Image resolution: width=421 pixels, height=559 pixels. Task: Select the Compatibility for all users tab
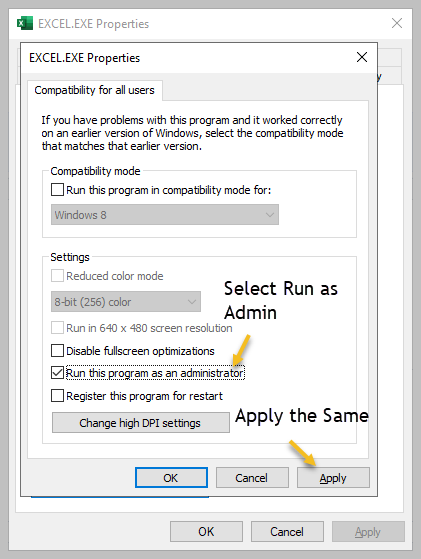(x=94, y=90)
